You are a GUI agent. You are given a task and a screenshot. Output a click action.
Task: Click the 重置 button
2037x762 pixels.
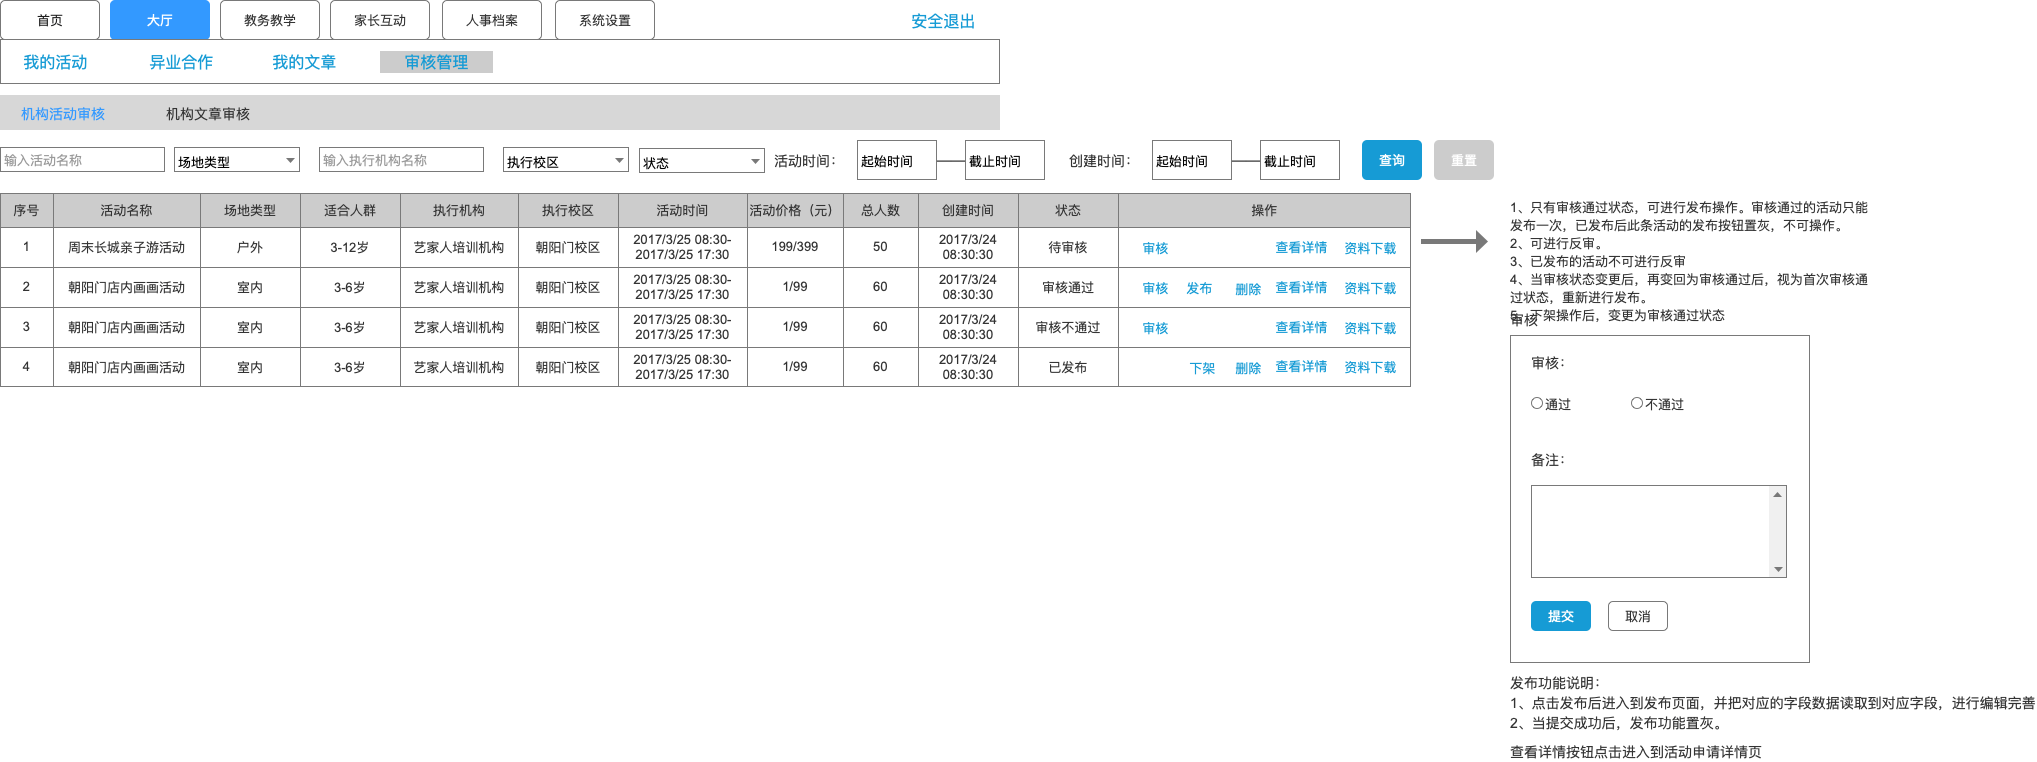[x=1464, y=160]
